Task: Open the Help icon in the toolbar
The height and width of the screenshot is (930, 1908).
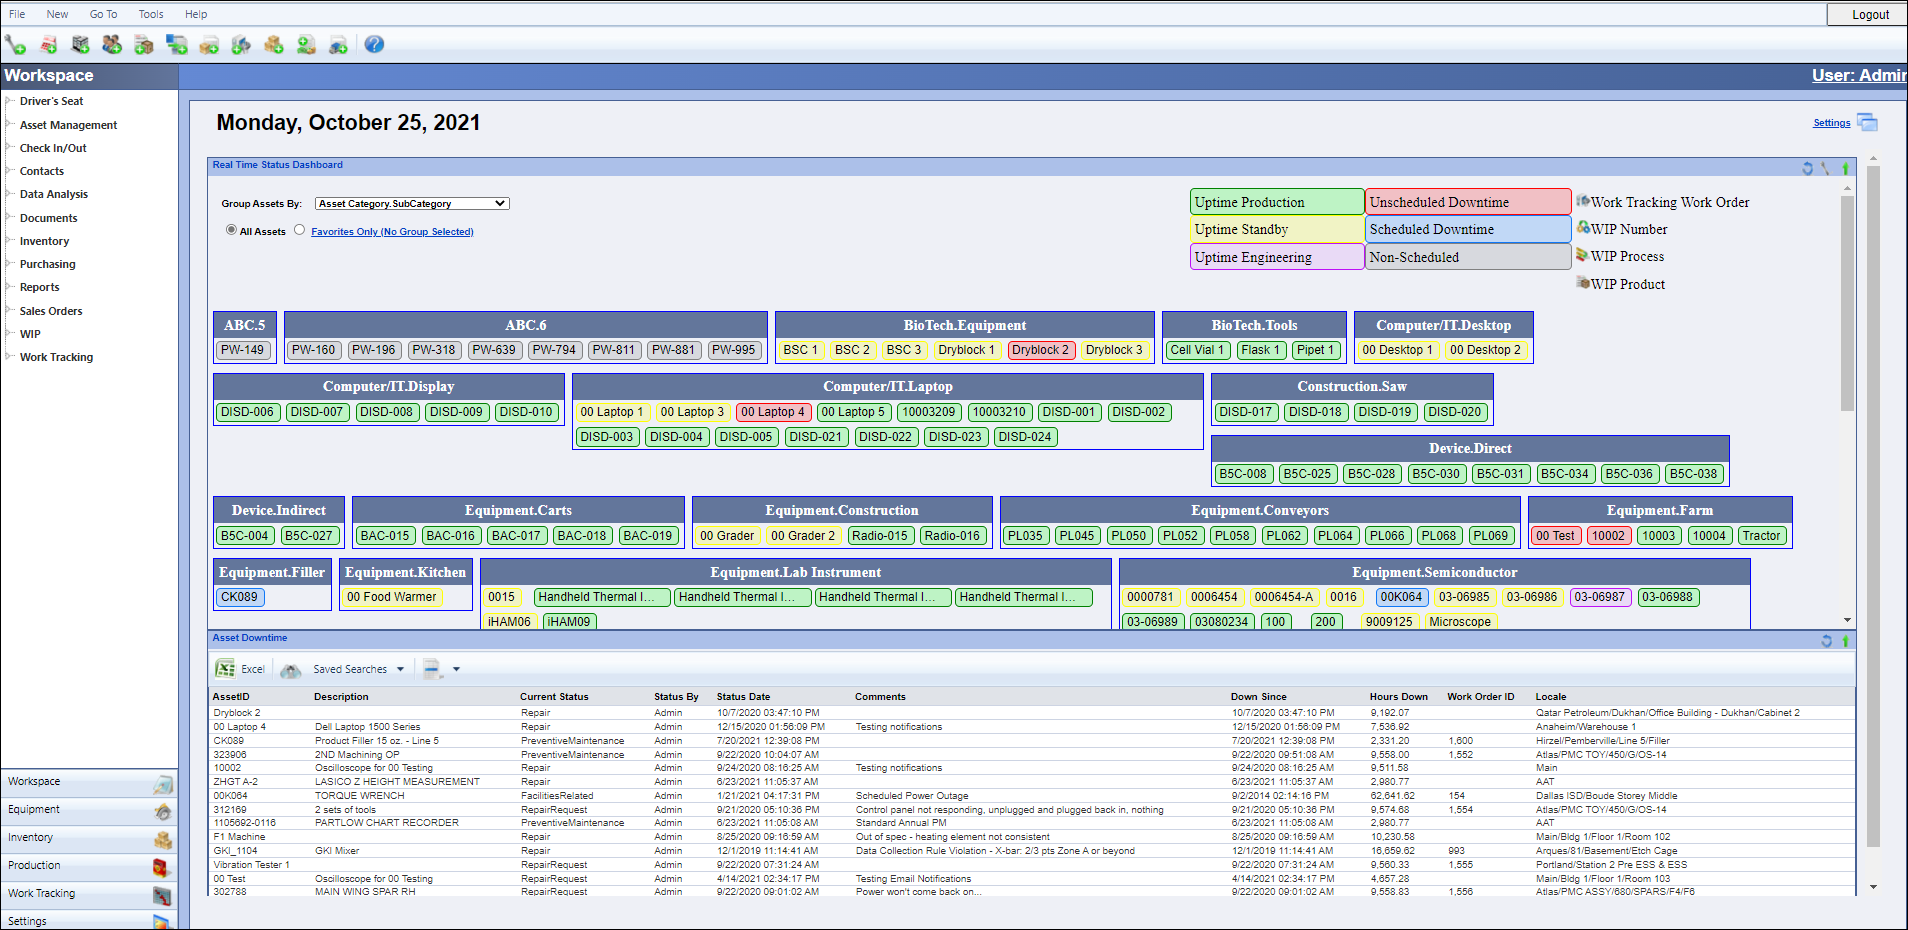Action: [373, 44]
